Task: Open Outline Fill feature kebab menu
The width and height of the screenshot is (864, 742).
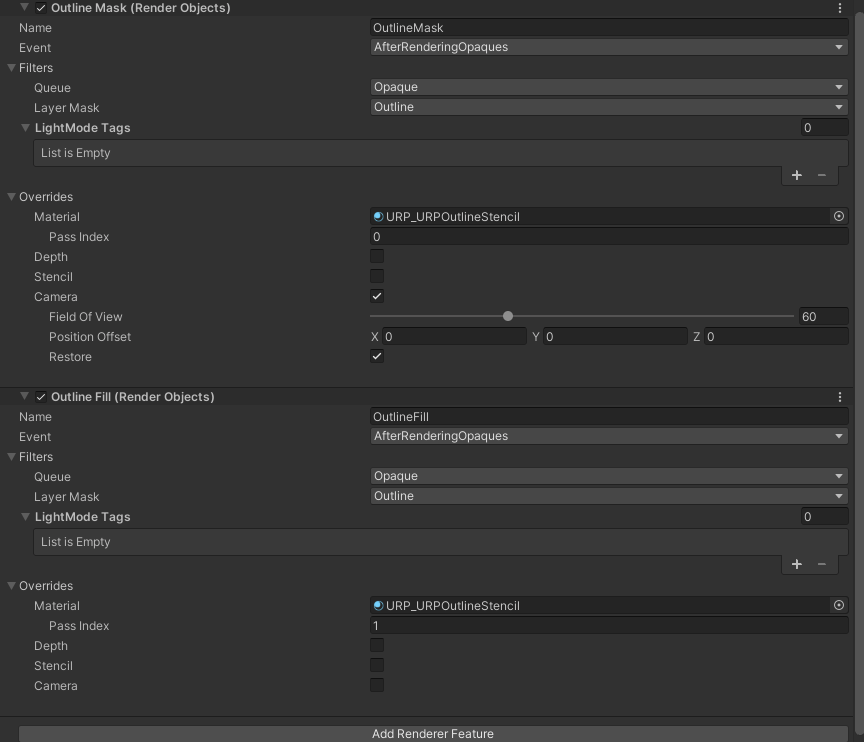Action: click(x=840, y=397)
